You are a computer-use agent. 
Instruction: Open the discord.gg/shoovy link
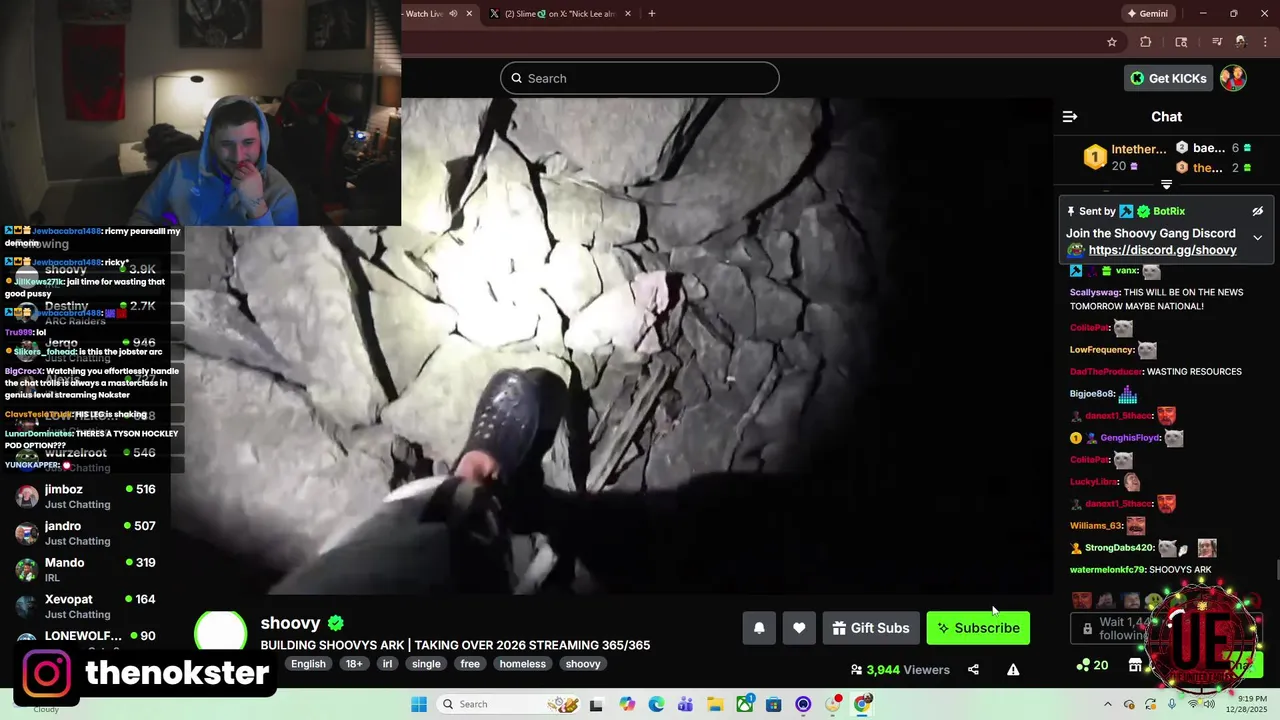[1162, 250]
